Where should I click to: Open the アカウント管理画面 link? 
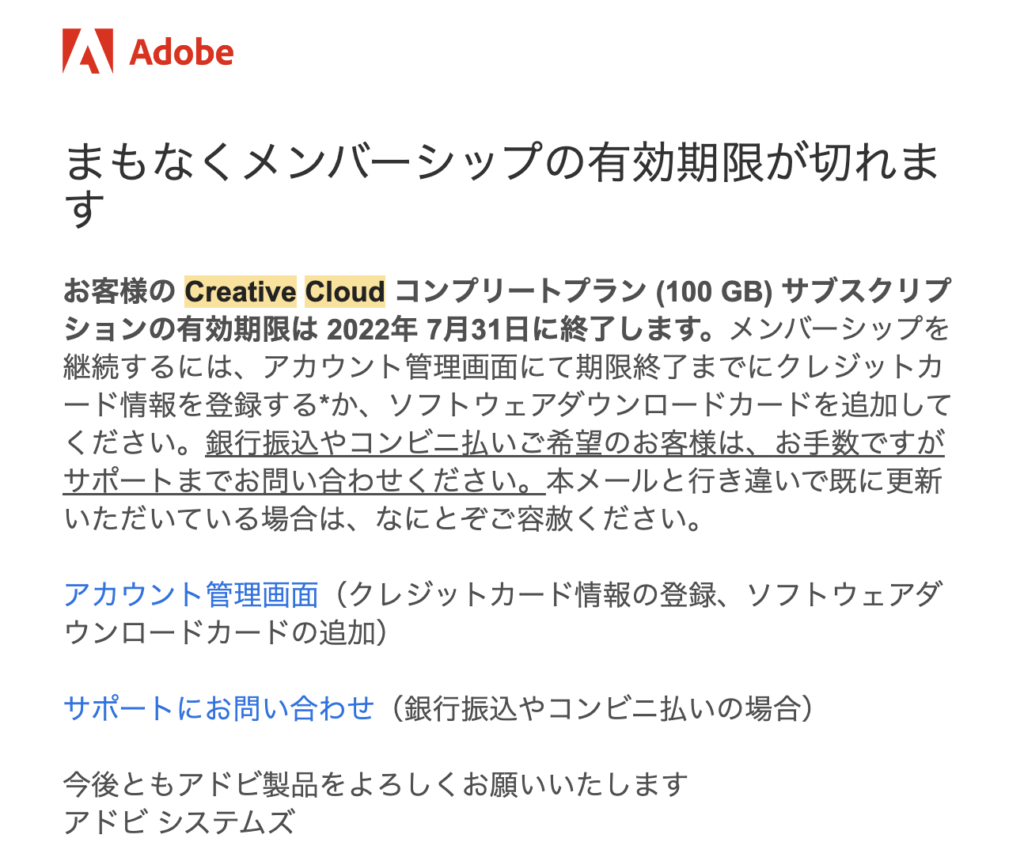(191, 594)
